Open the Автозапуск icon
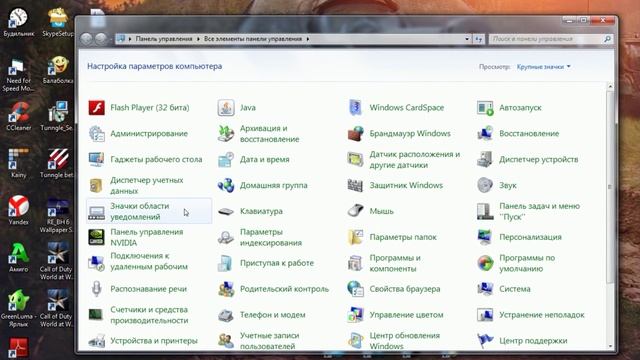 [x=485, y=108]
